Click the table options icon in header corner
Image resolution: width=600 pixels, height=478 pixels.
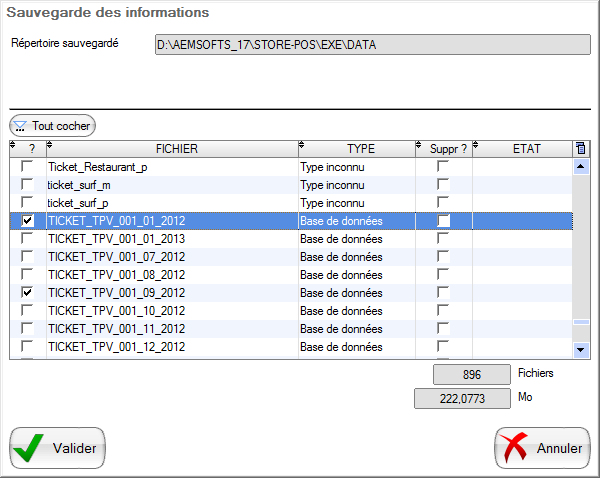click(581, 149)
